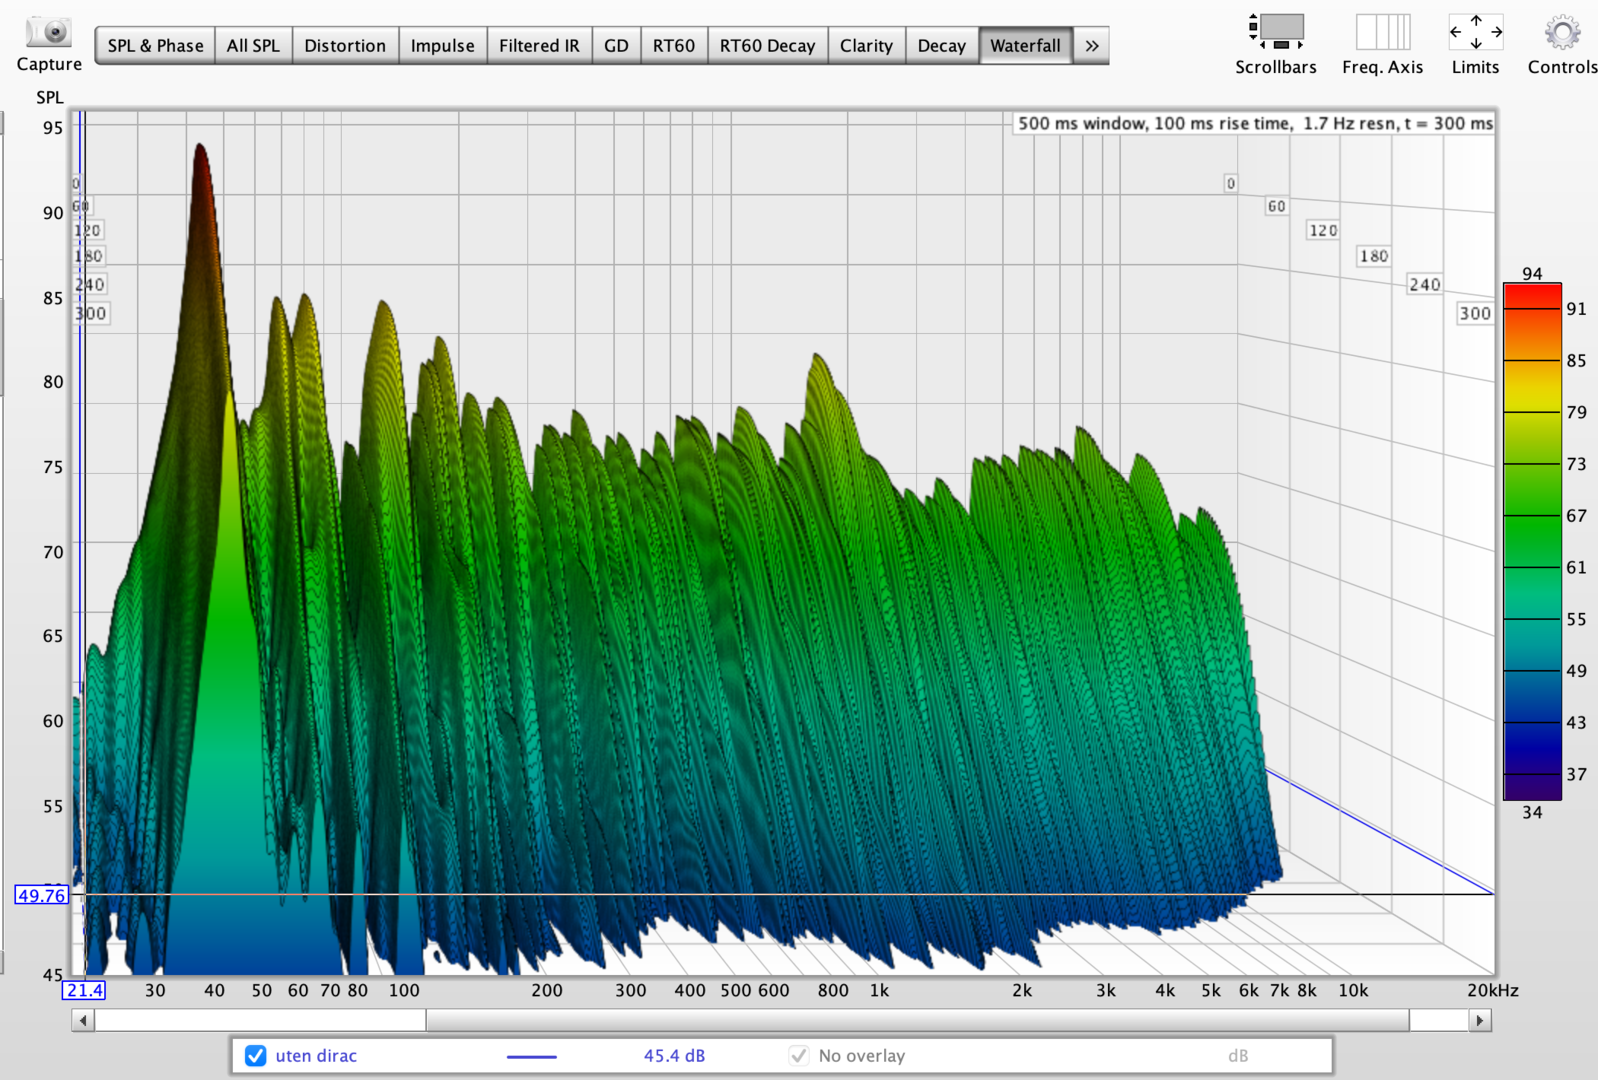
Task: Select the GD tab
Action: coord(616,46)
